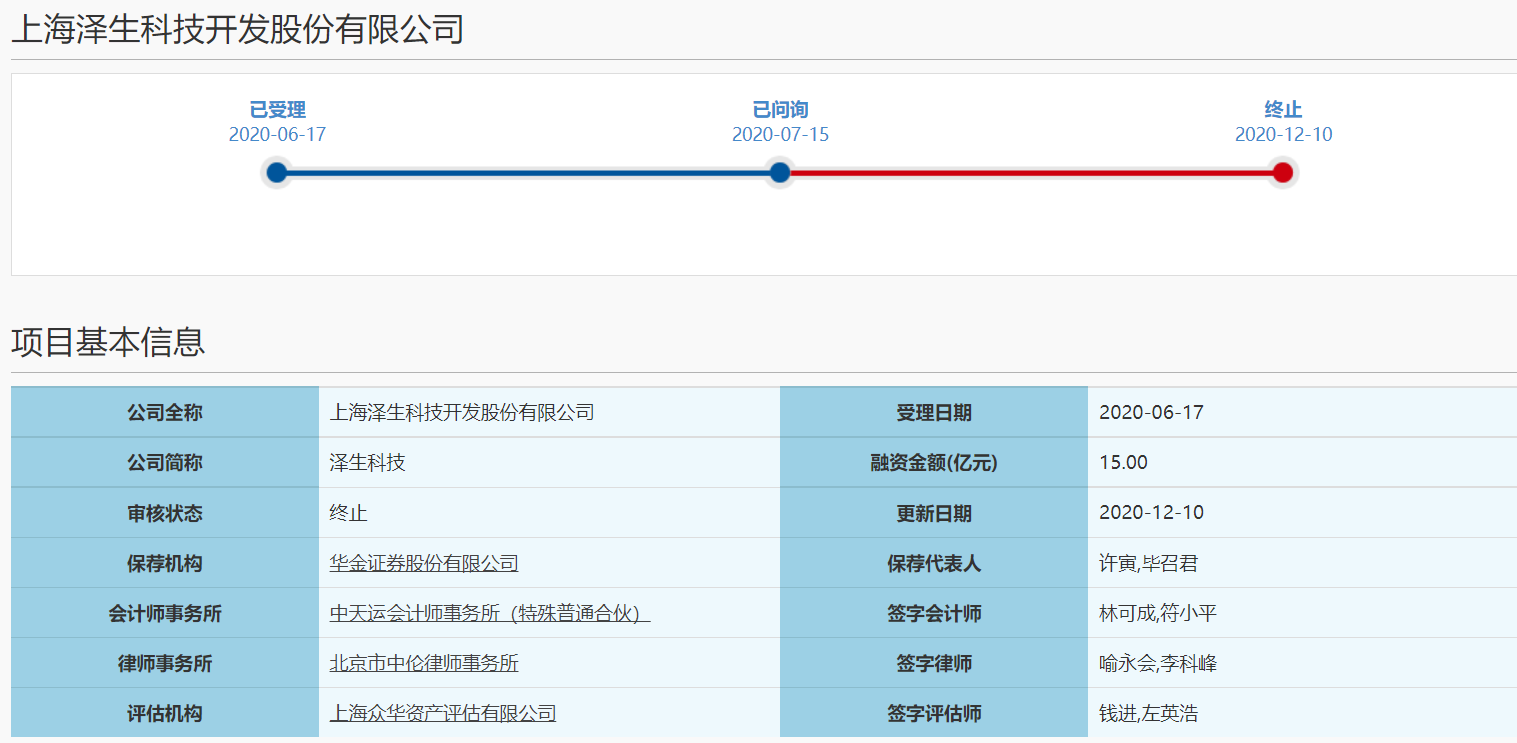Click the 律师事务所 header cell
Screen dimensions: 1517x743
pyautogui.click(x=165, y=663)
